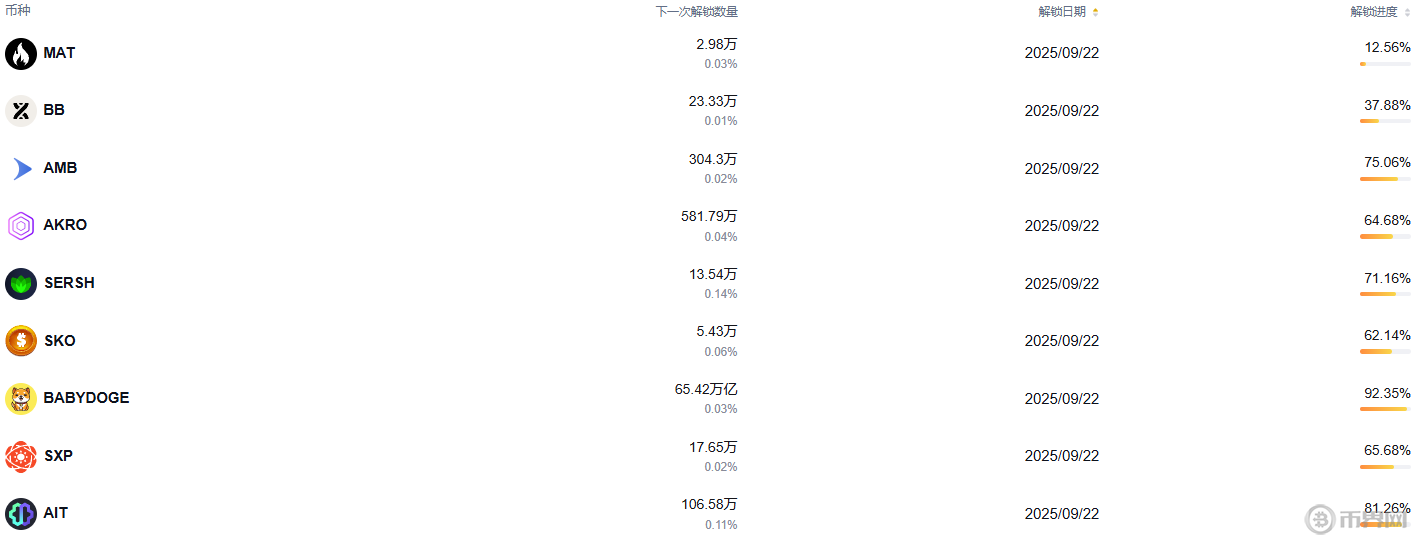Open the AKRO token name link

pos(65,225)
